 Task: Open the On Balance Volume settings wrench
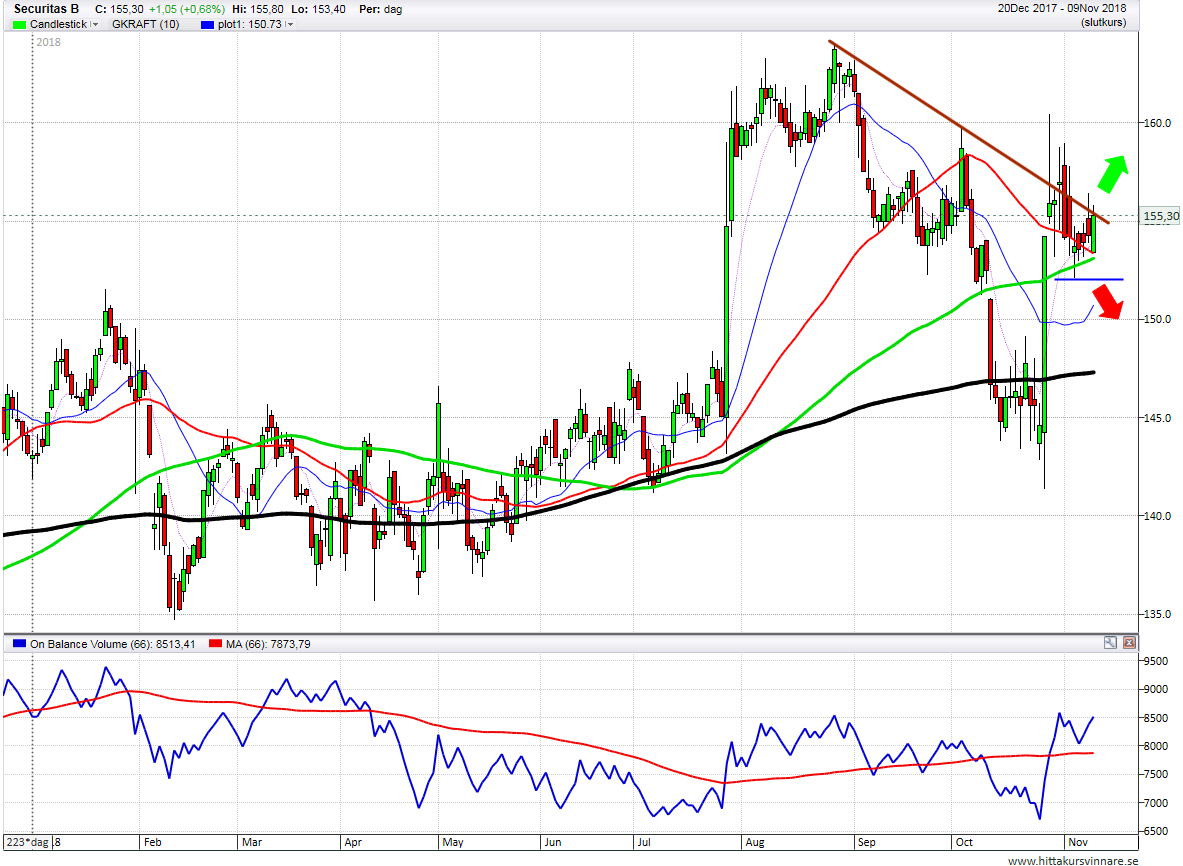tap(1110, 643)
